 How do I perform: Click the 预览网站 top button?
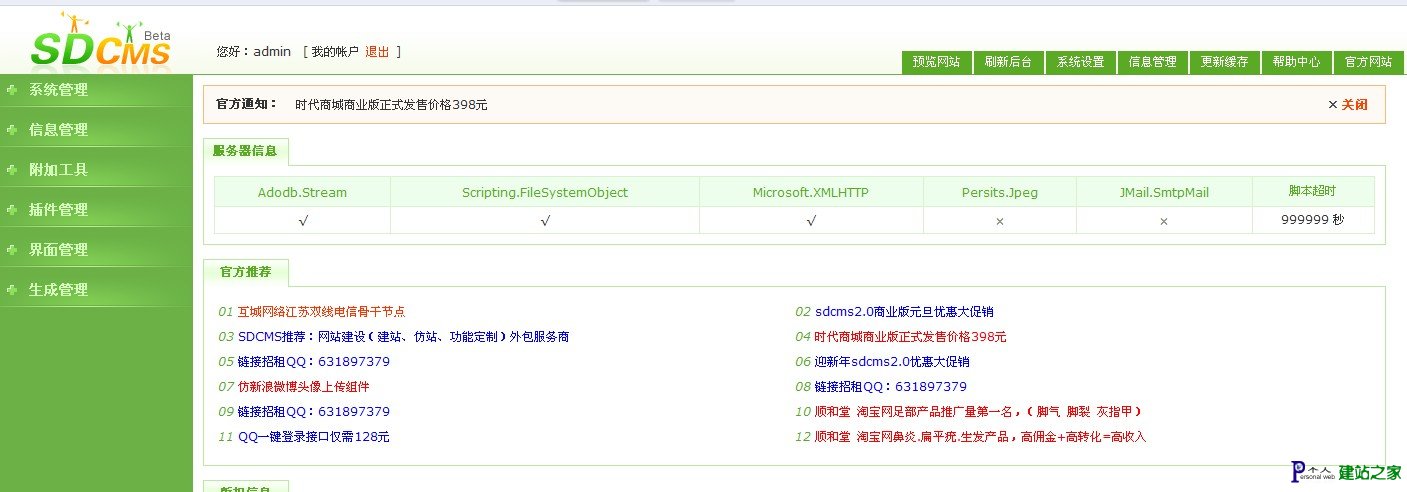pos(936,62)
